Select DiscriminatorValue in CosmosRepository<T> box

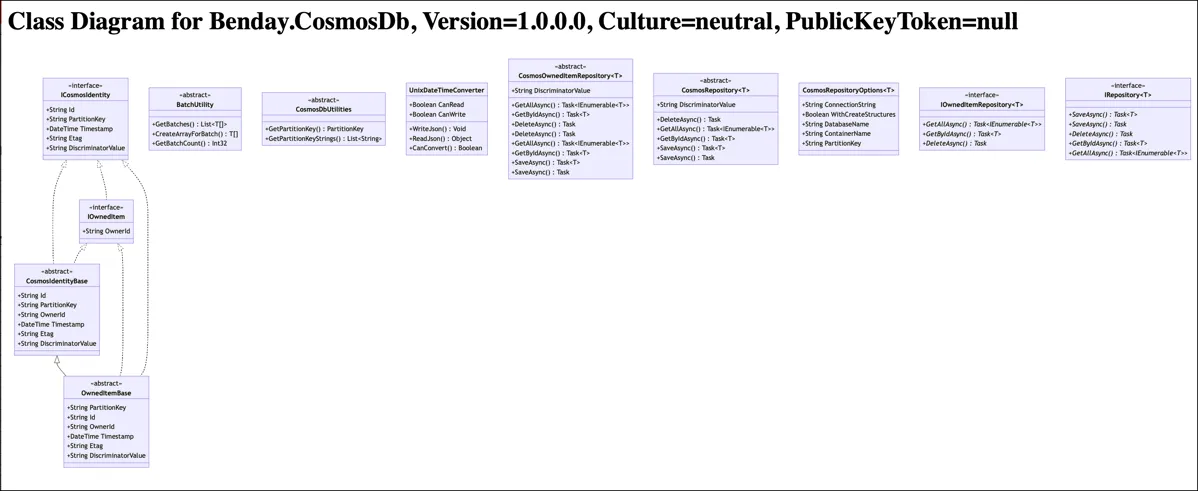pos(696,105)
